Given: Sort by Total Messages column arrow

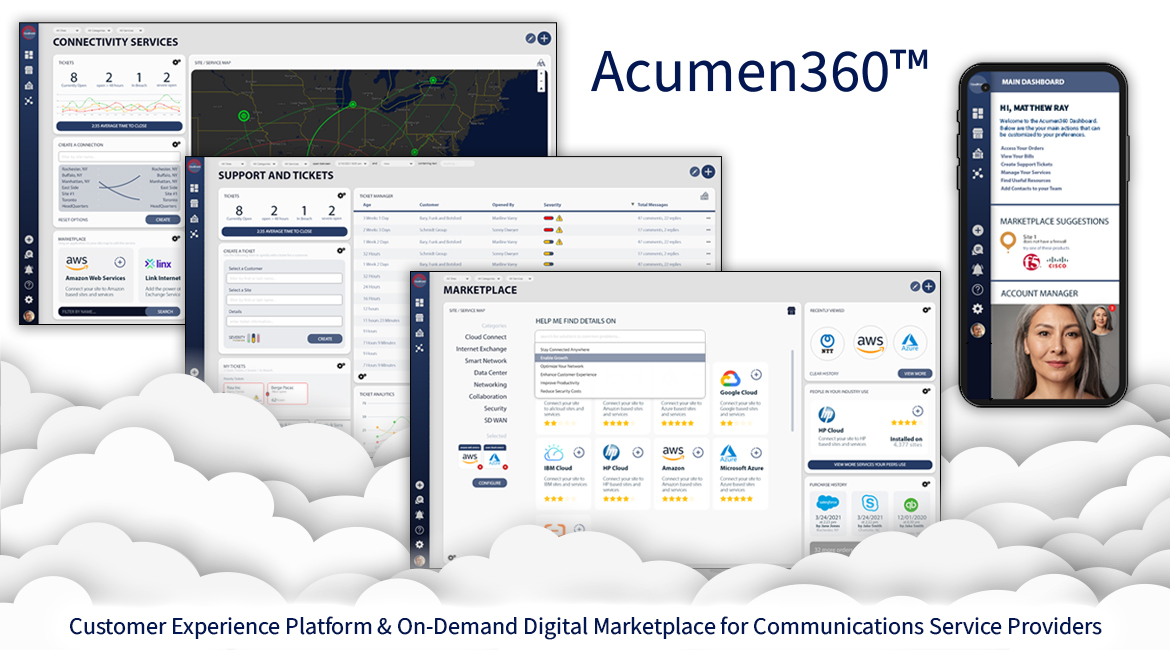Looking at the screenshot, I should (633, 204).
